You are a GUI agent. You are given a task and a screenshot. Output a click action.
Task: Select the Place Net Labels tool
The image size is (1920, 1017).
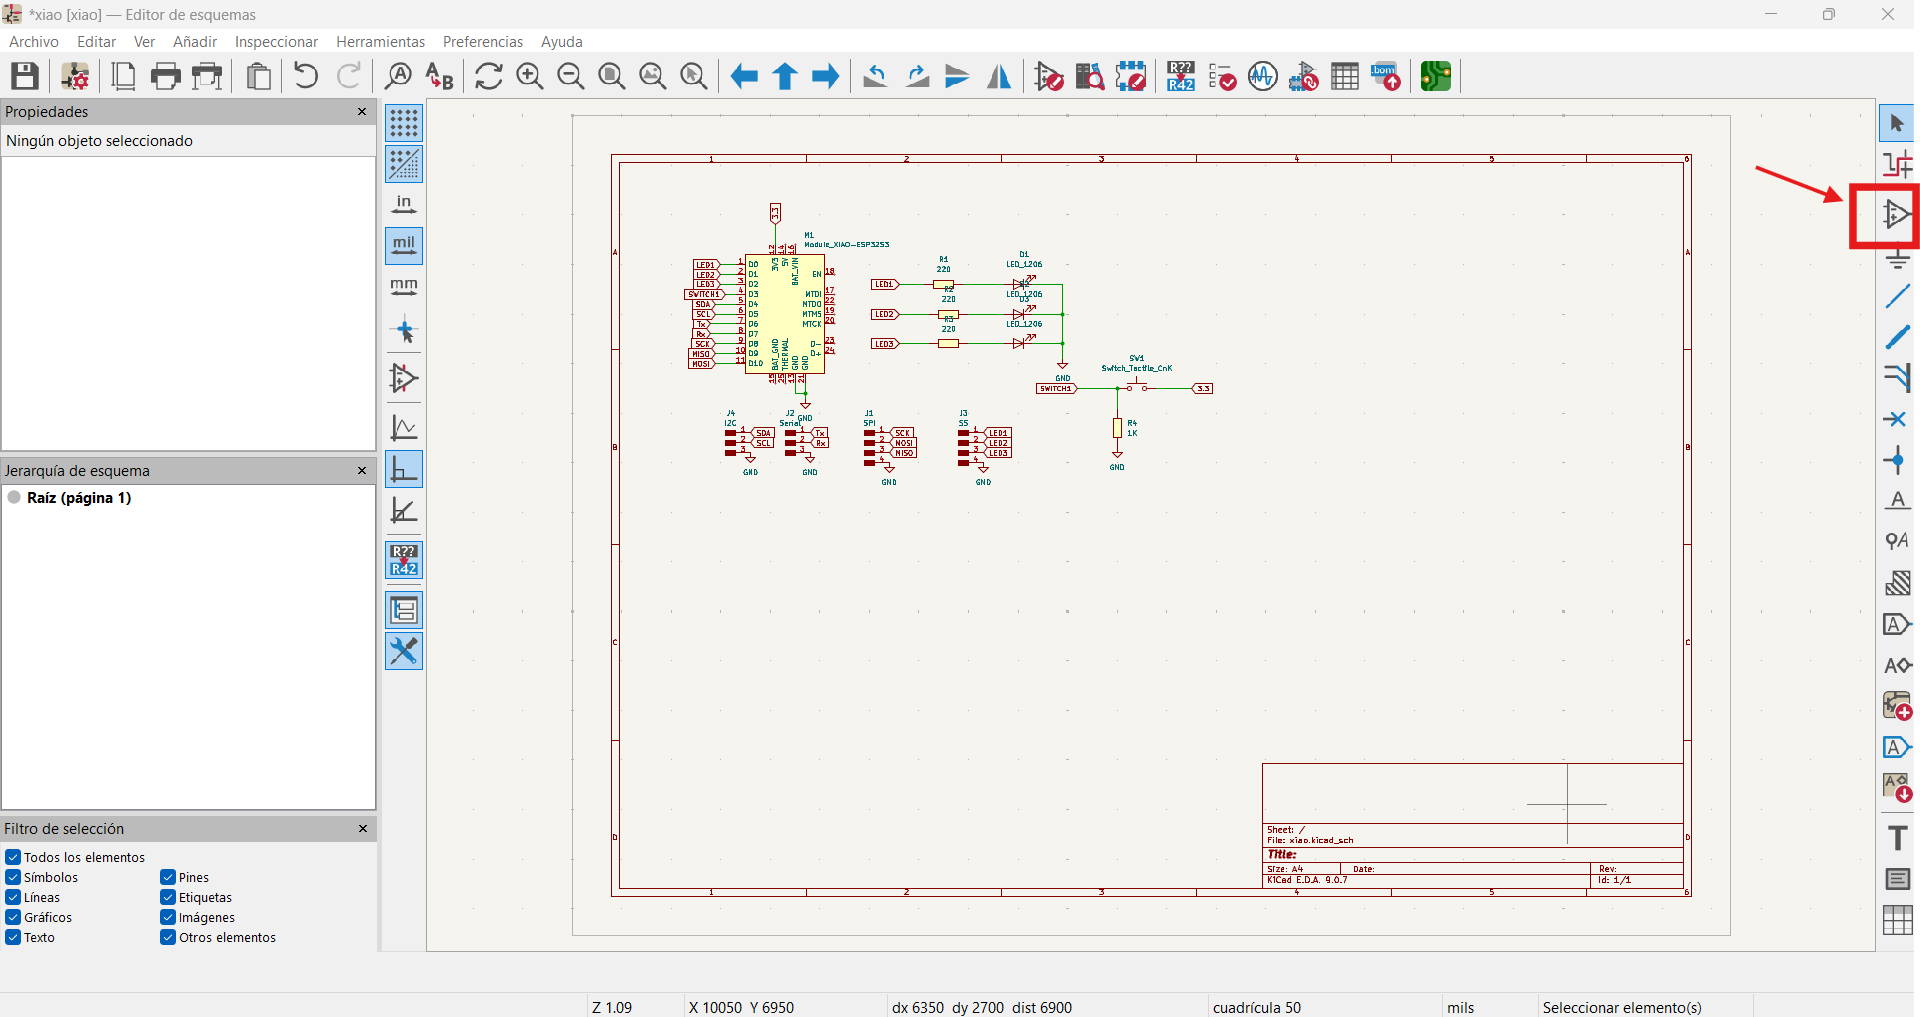[1897, 501]
